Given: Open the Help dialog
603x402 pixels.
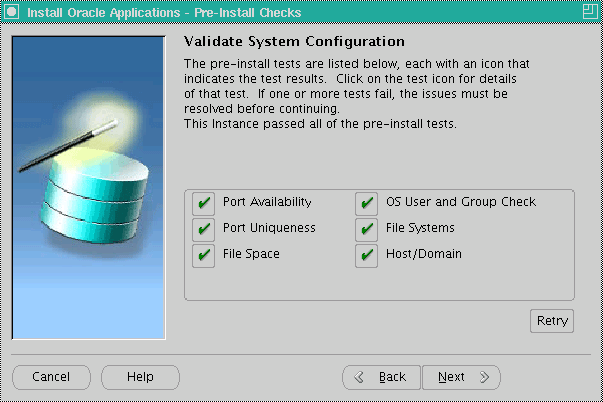Looking at the screenshot, I should click(140, 377).
